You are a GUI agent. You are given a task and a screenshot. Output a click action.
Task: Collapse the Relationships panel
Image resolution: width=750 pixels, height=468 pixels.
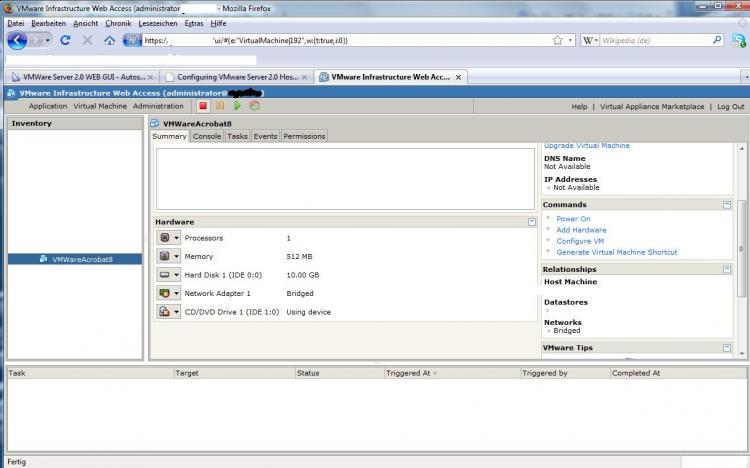727,269
